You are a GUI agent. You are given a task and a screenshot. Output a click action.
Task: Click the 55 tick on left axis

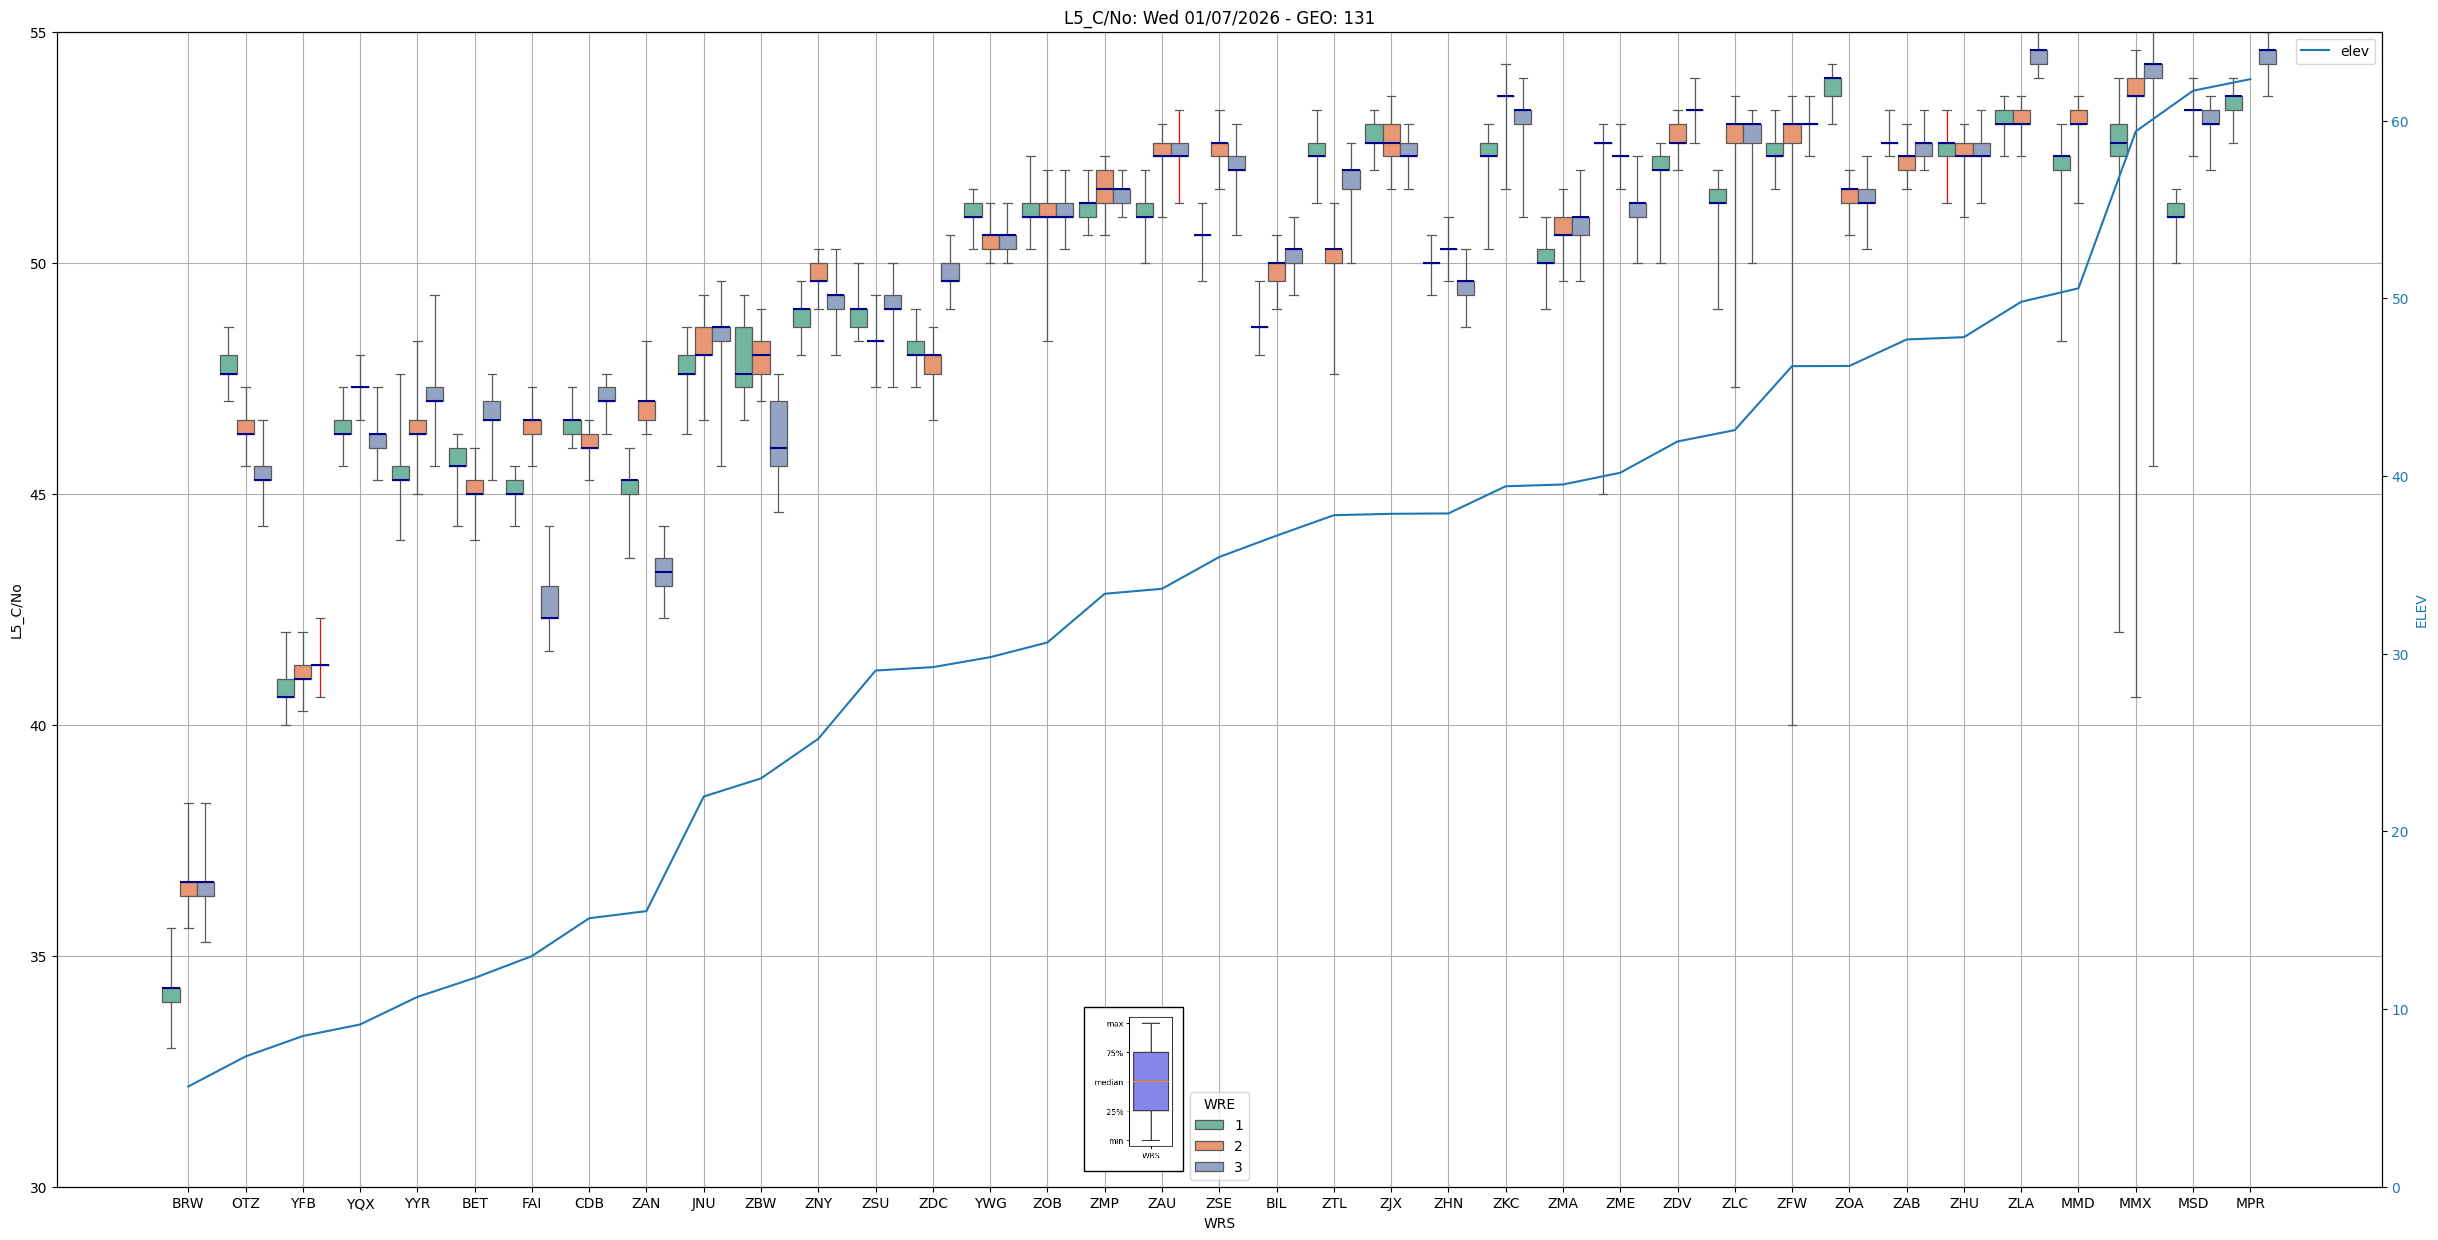pos(39,33)
